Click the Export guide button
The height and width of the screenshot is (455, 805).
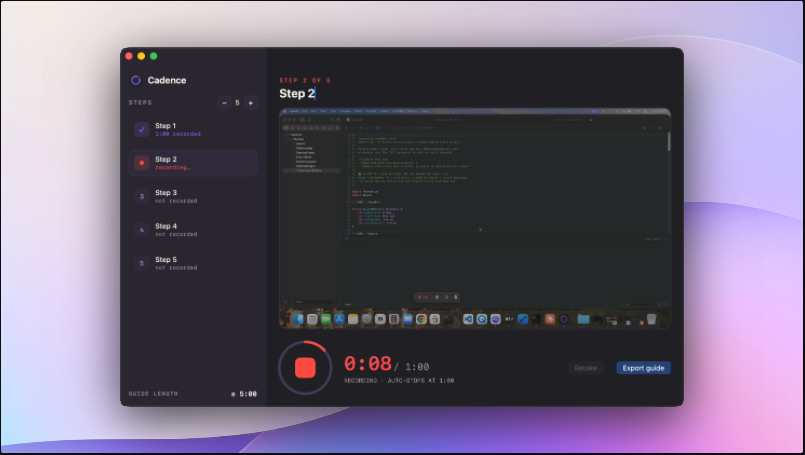(x=643, y=368)
